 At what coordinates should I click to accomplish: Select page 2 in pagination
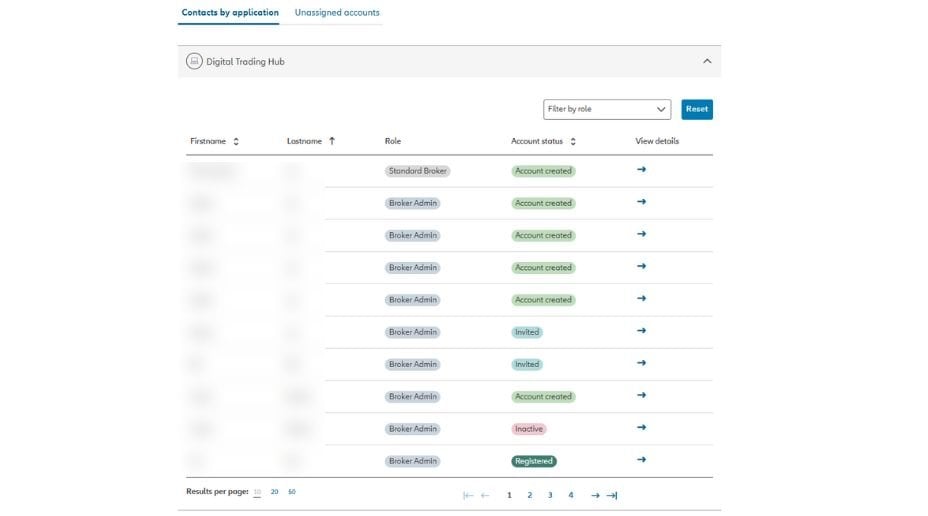(530, 495)
